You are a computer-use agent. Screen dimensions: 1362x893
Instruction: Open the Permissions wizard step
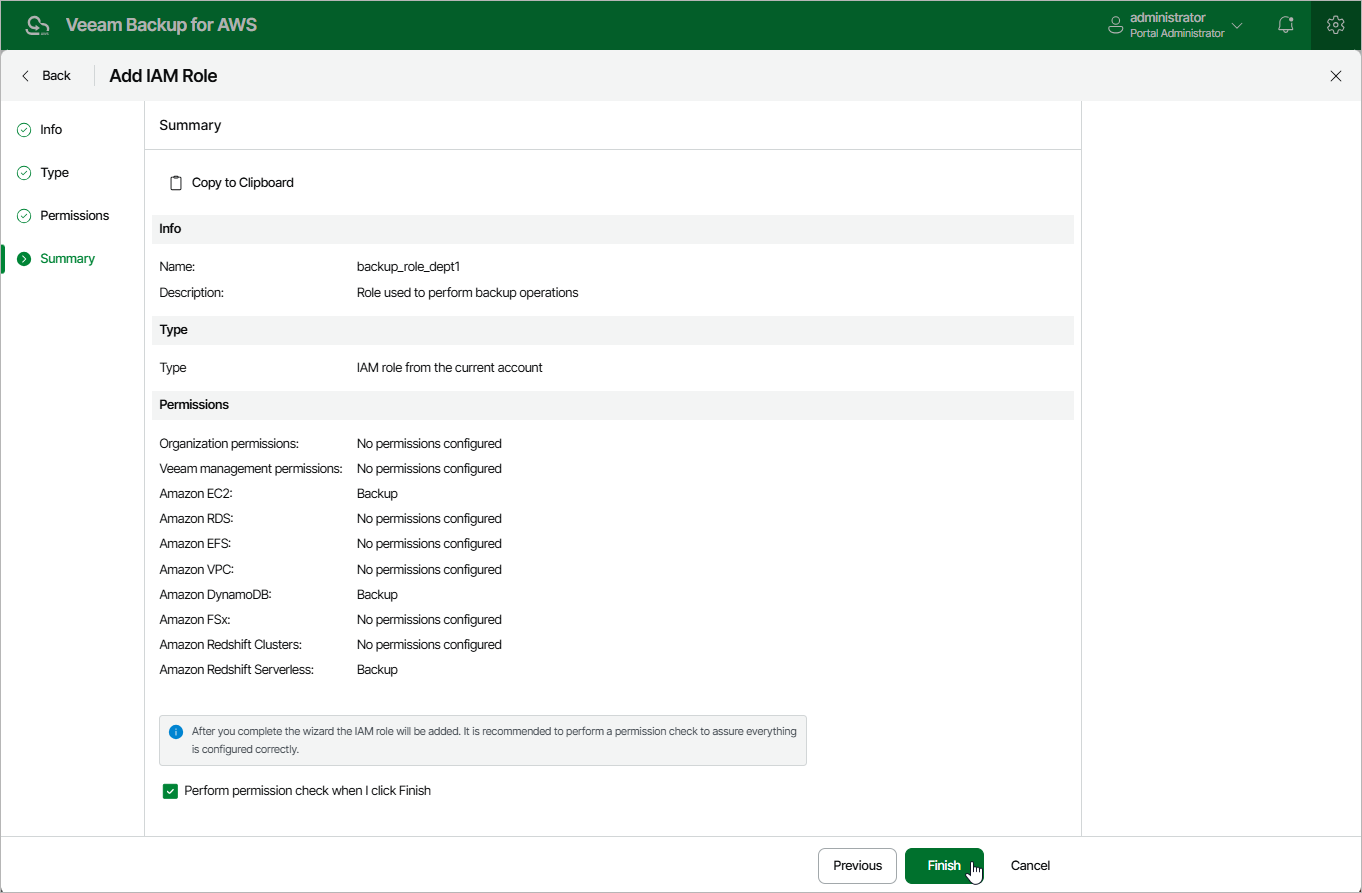75,216
